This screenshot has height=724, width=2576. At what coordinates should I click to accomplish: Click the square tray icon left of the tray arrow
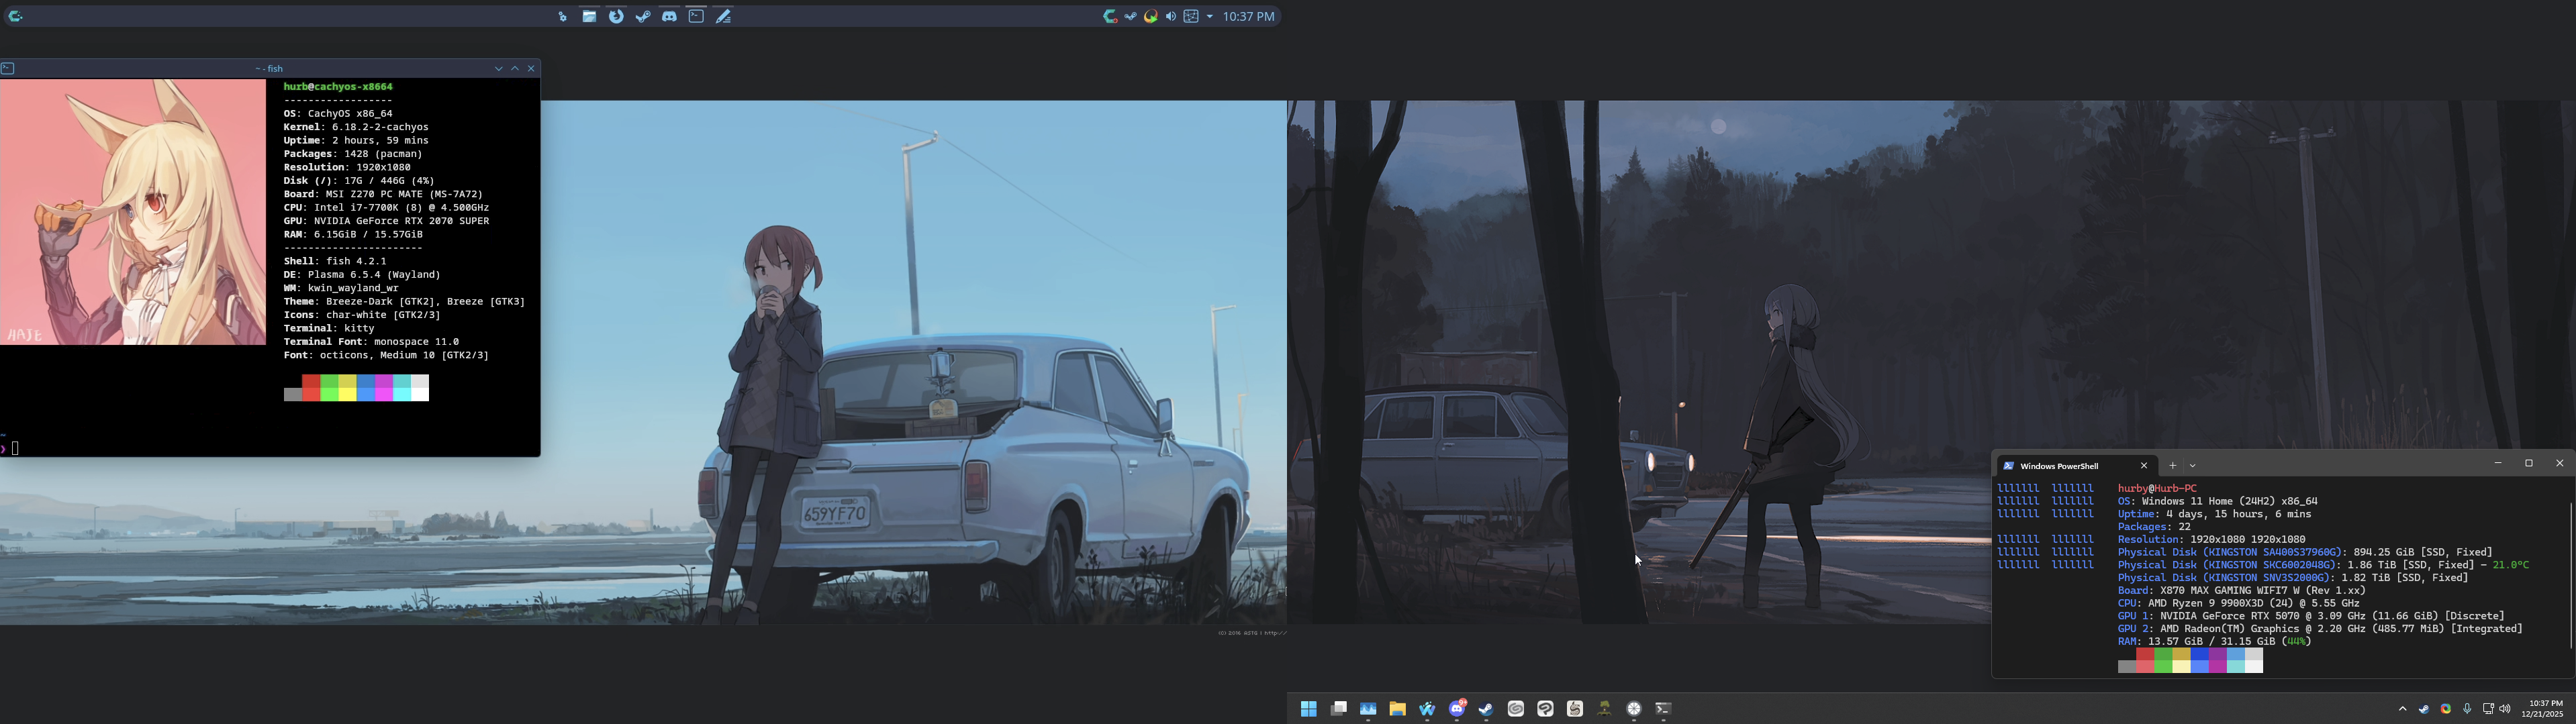click(x=1191, y=16)
